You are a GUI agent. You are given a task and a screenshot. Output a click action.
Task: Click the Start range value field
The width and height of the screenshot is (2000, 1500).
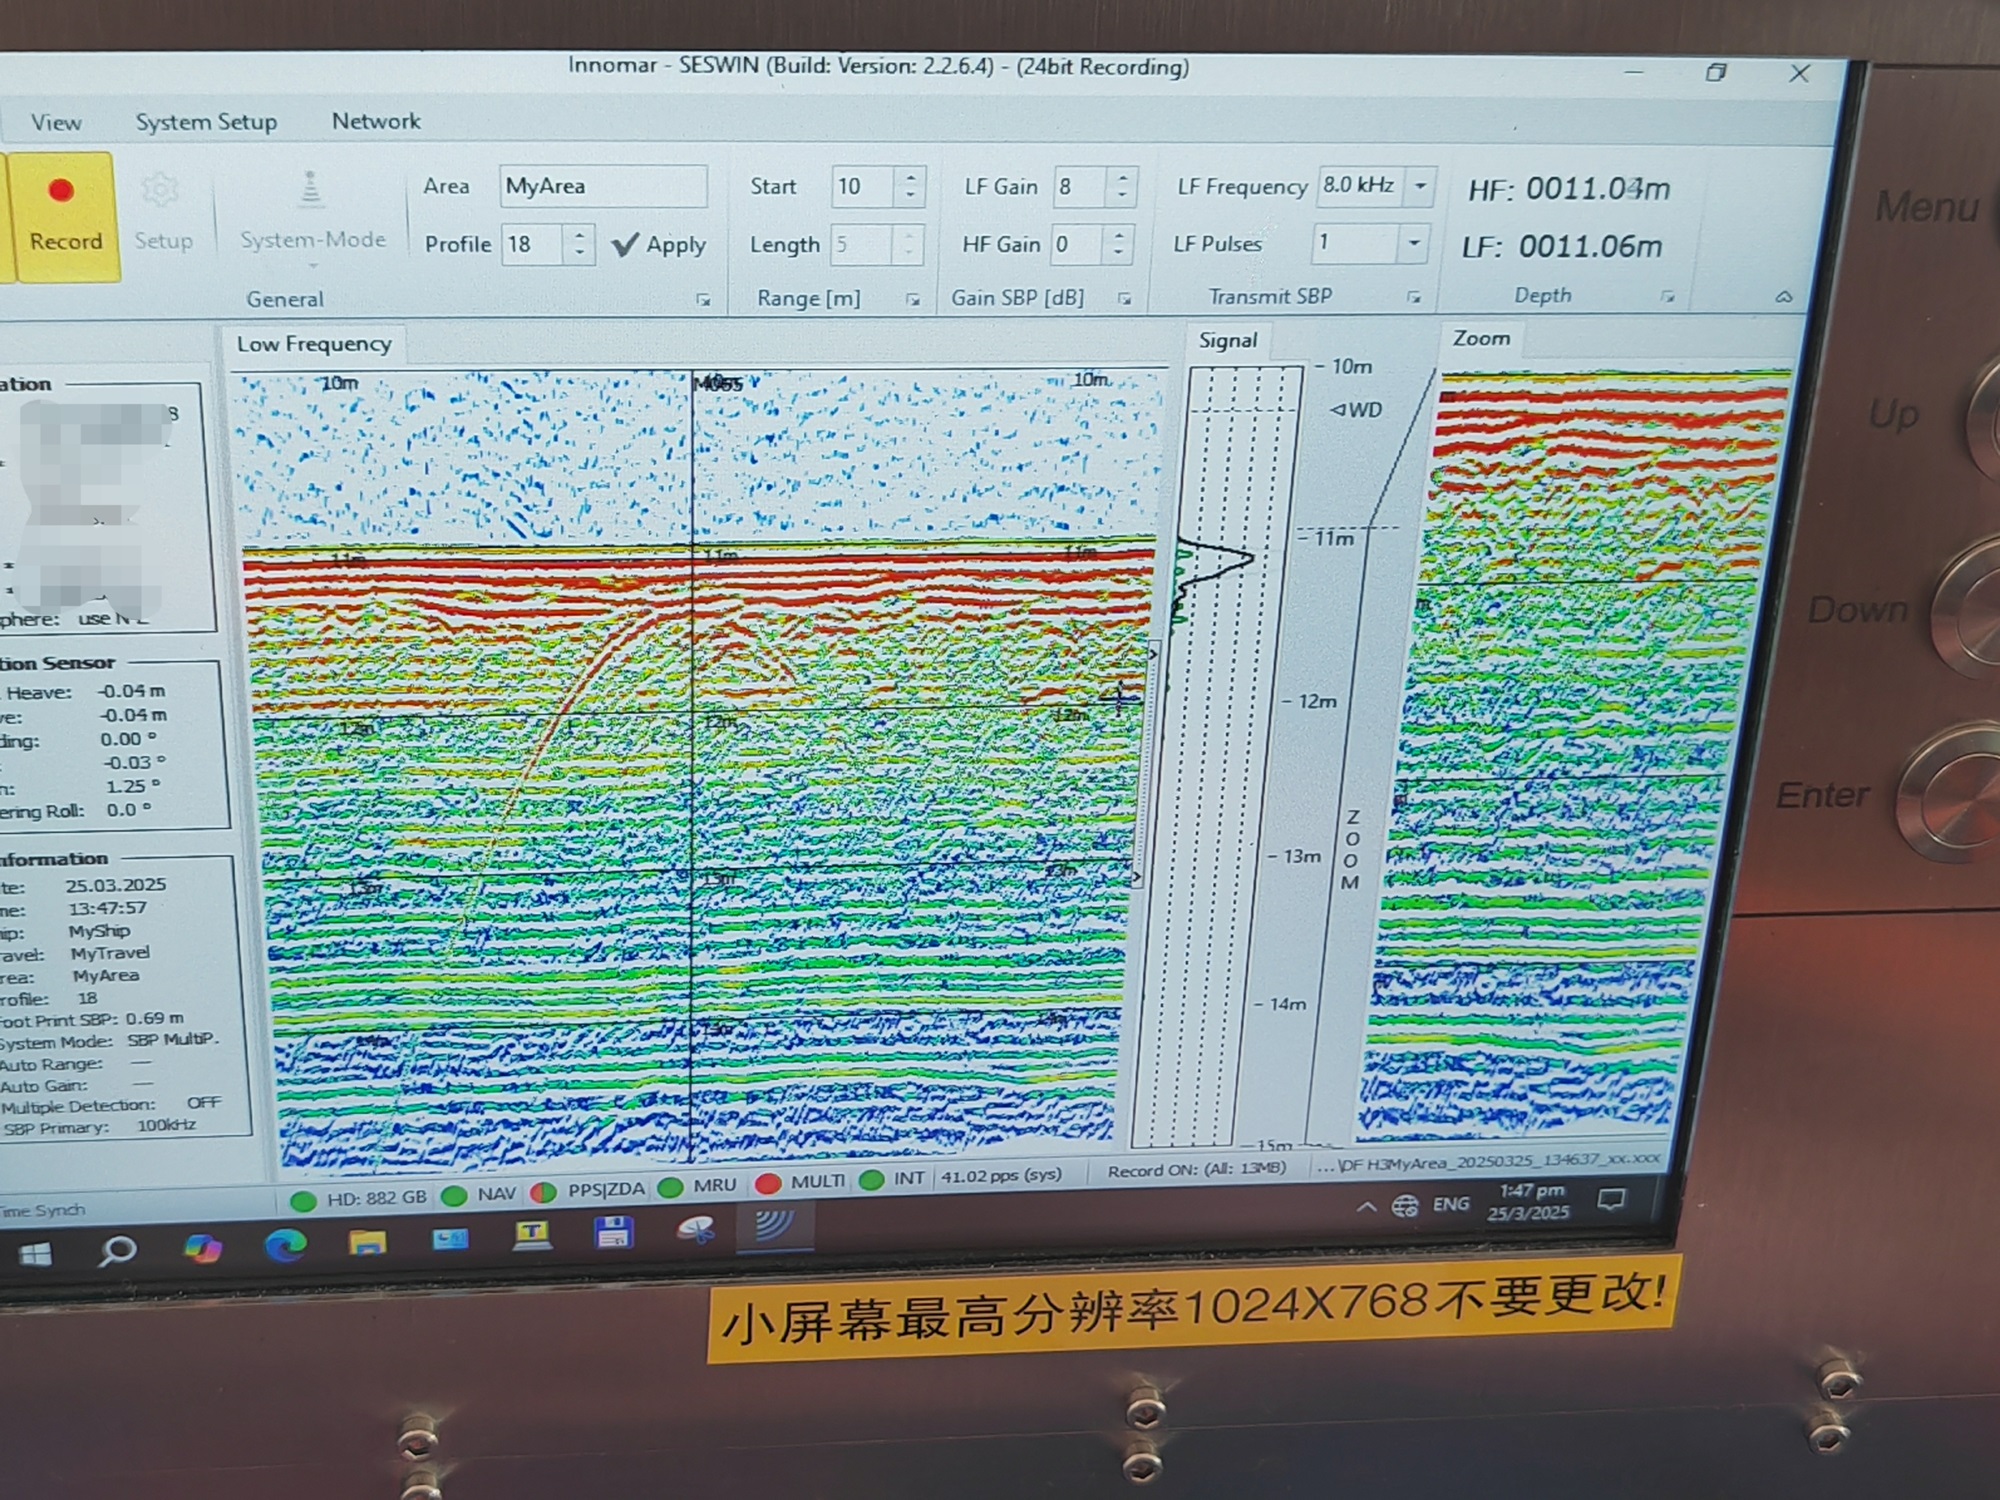point(863,187)
